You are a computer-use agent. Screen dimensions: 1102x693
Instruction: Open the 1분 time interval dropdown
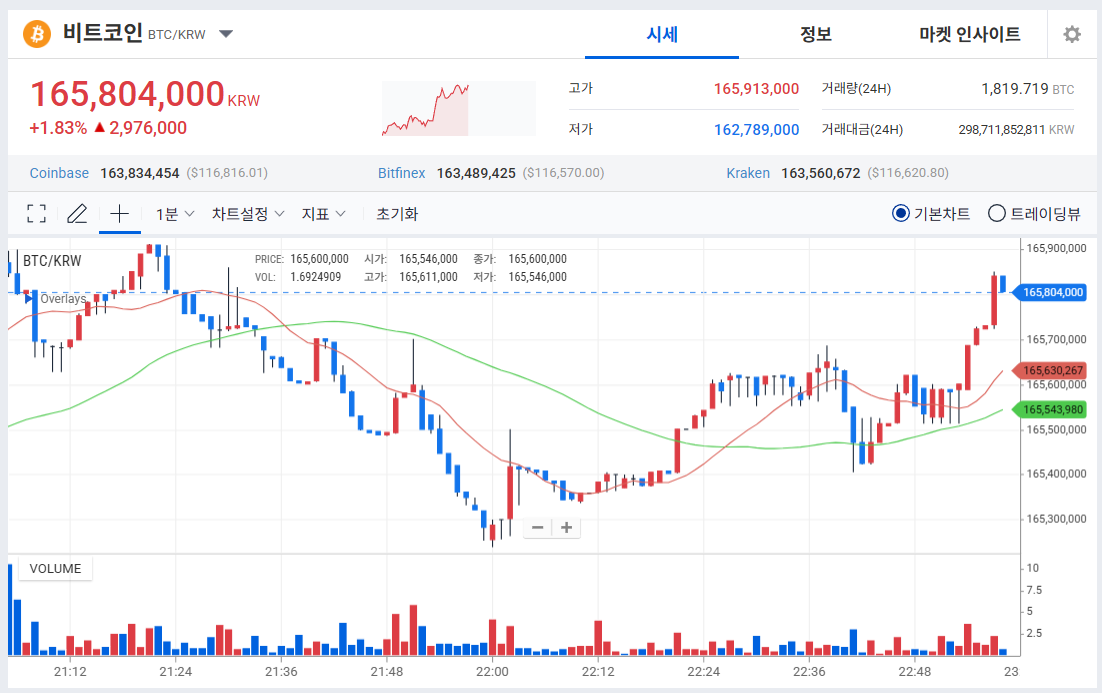pyautogui.click(x=175, y=213)
